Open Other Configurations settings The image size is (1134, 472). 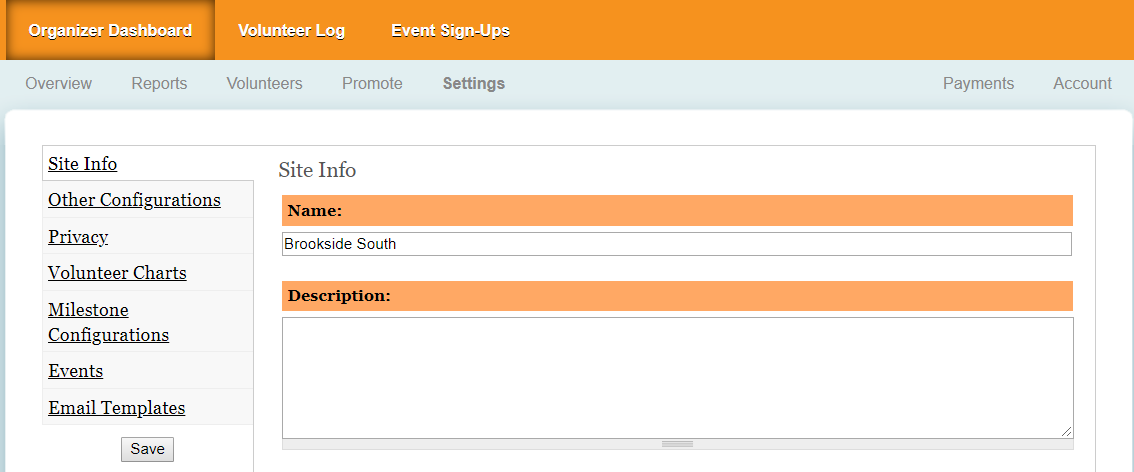pyautogui.click(x=134, y=200)
